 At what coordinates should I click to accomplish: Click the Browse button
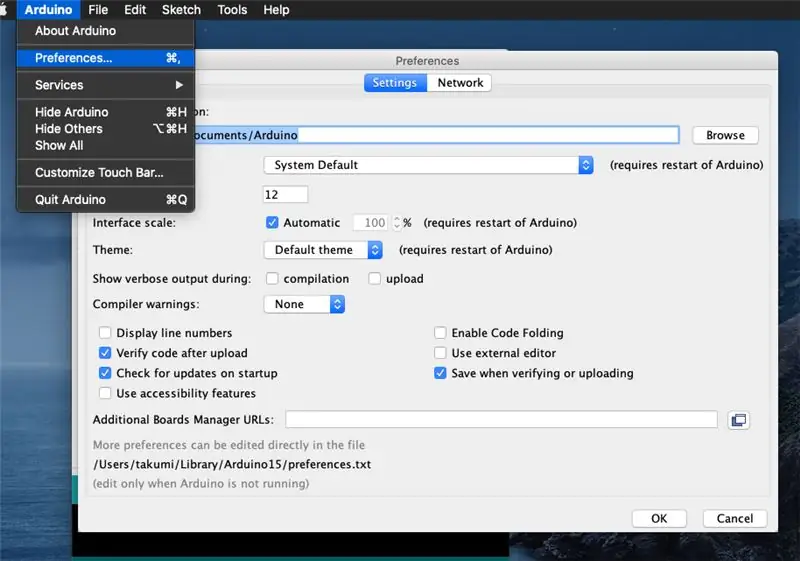click(725, 135)
